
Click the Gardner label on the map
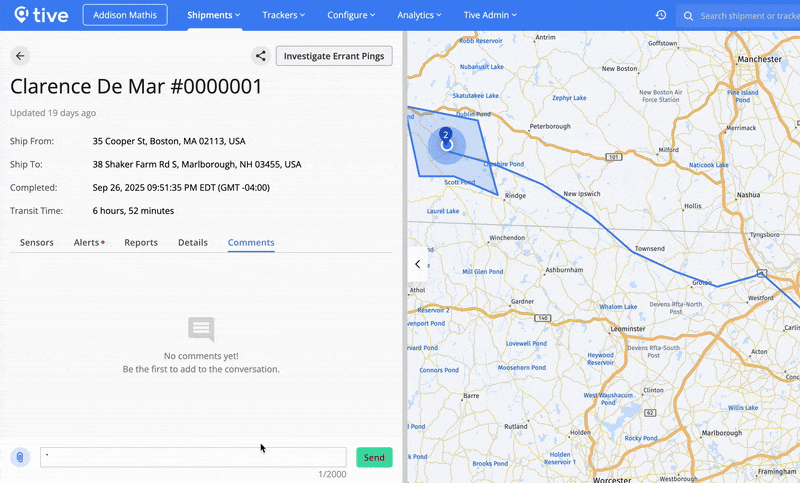coord(522,301)
